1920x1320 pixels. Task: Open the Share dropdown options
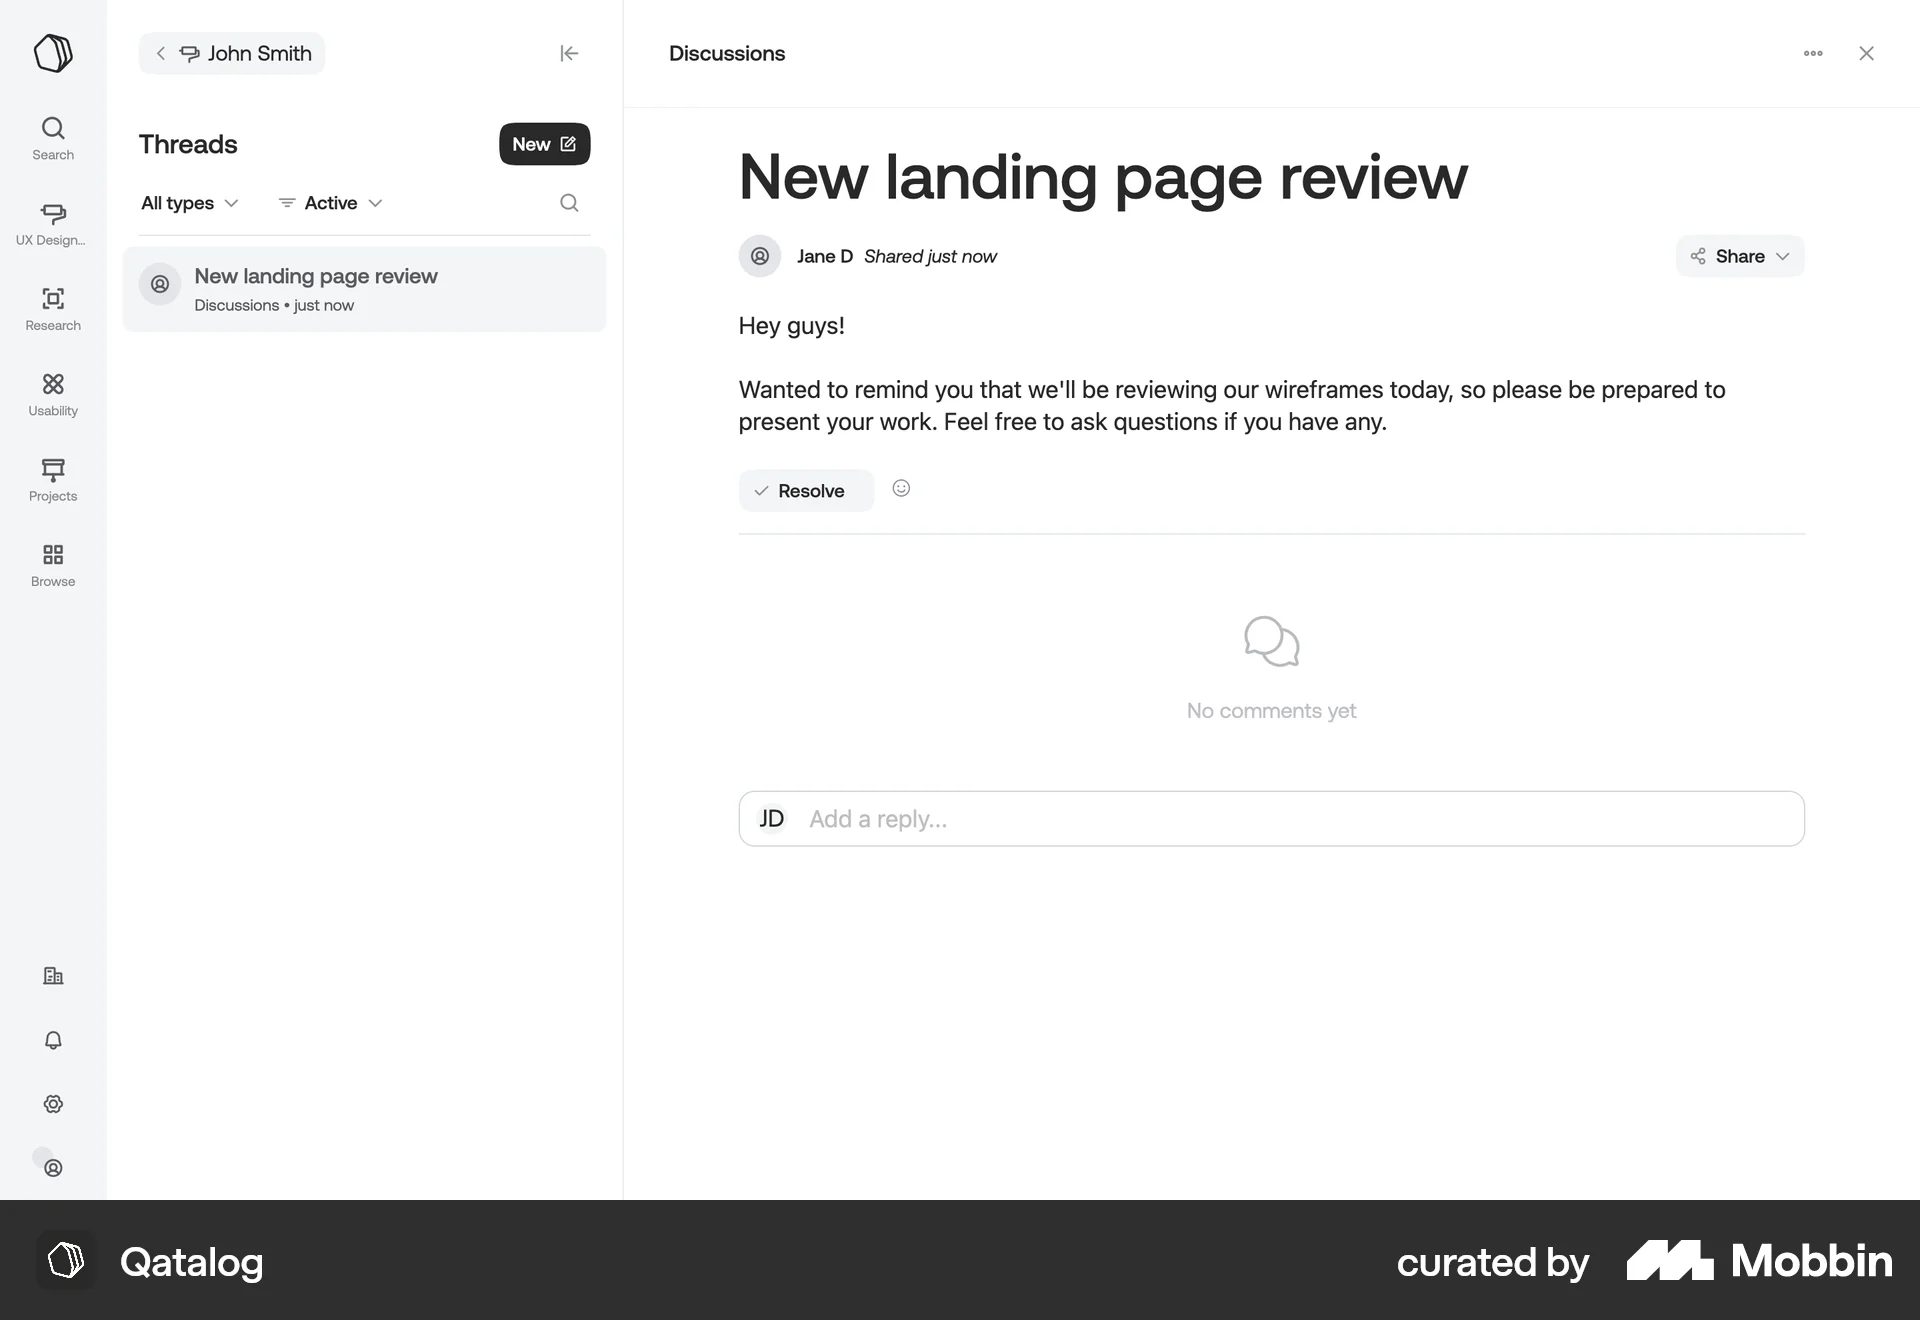coord(1739,256)
